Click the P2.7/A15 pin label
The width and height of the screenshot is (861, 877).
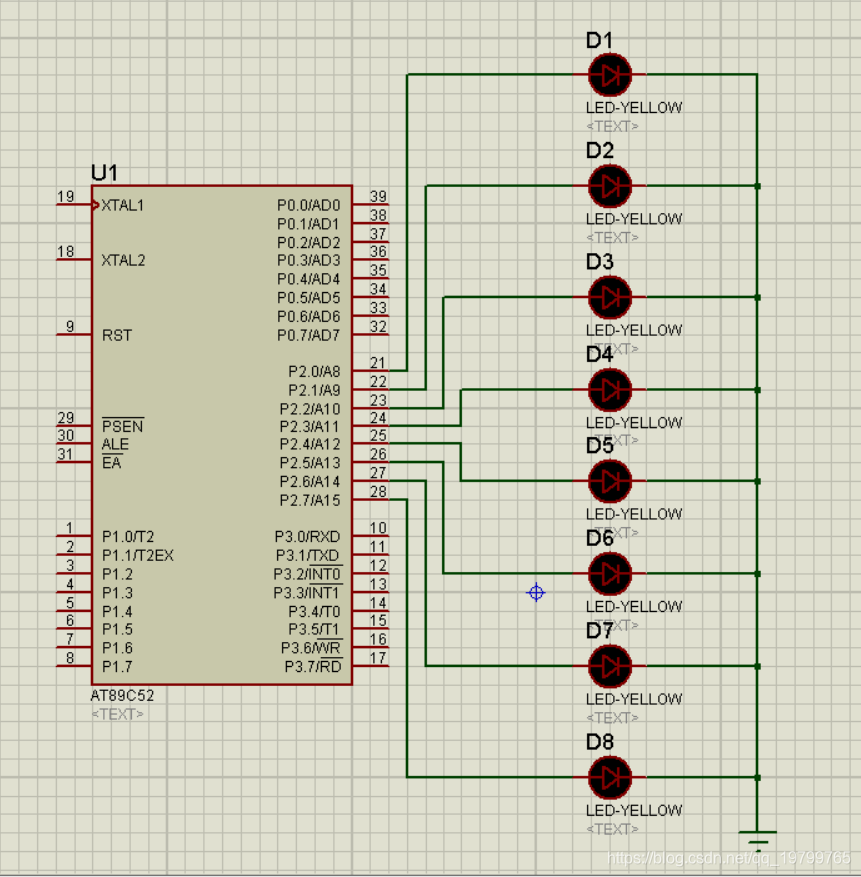tap(309, 500)
